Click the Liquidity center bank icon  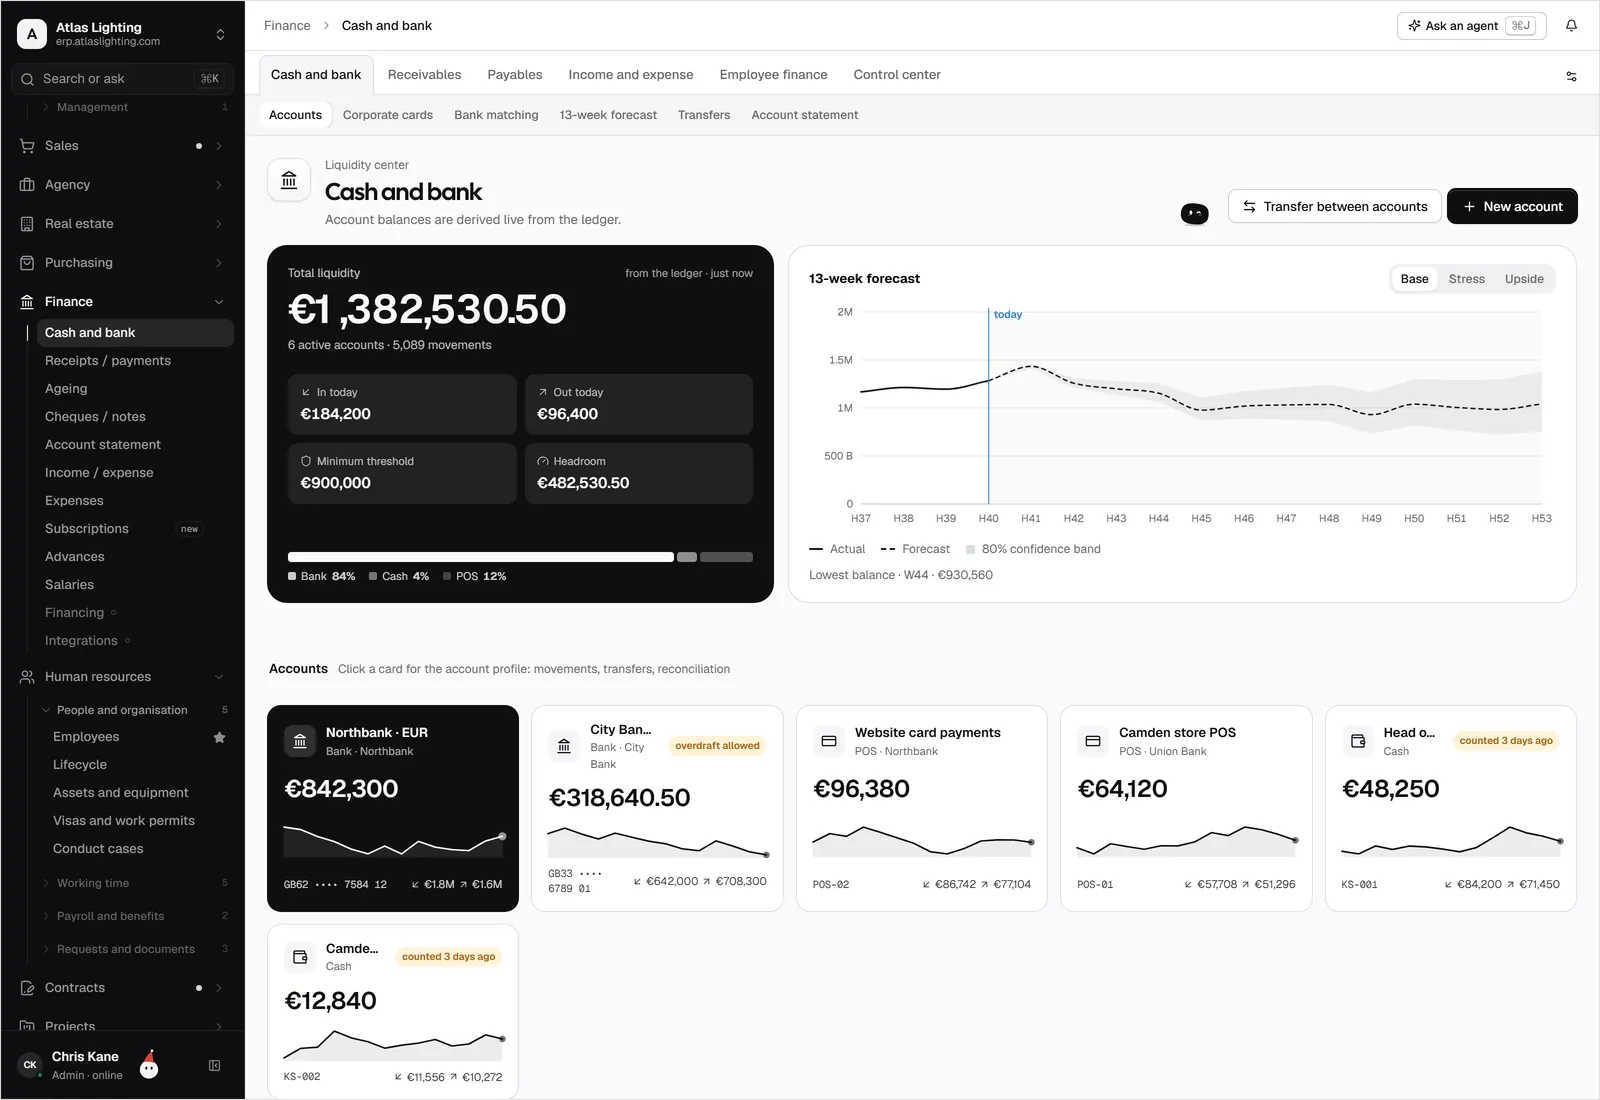(289, 180)
